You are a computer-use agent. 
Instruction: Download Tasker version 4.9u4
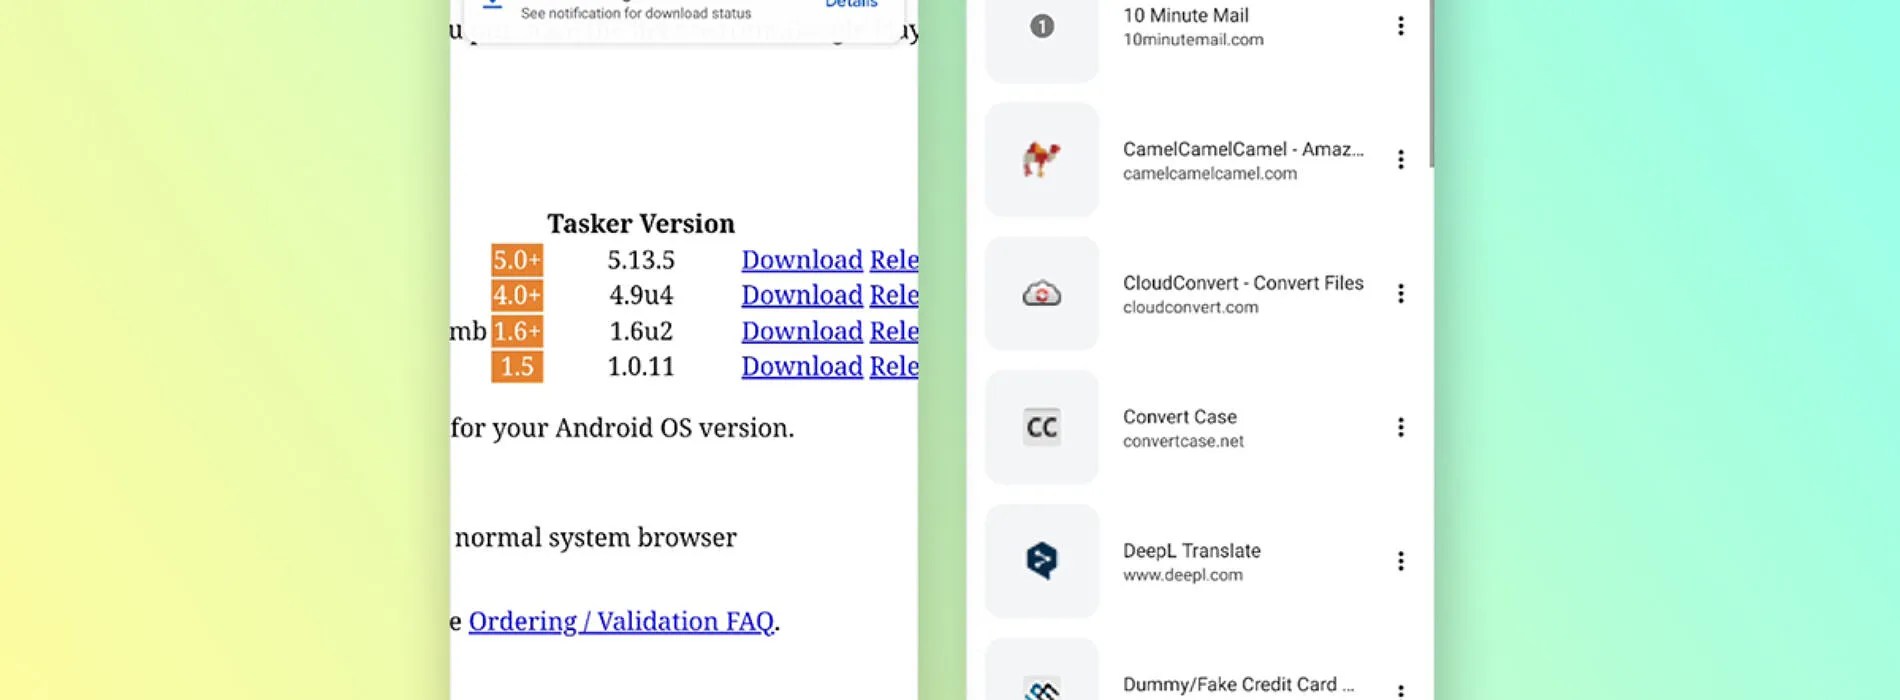pos(802,295)
